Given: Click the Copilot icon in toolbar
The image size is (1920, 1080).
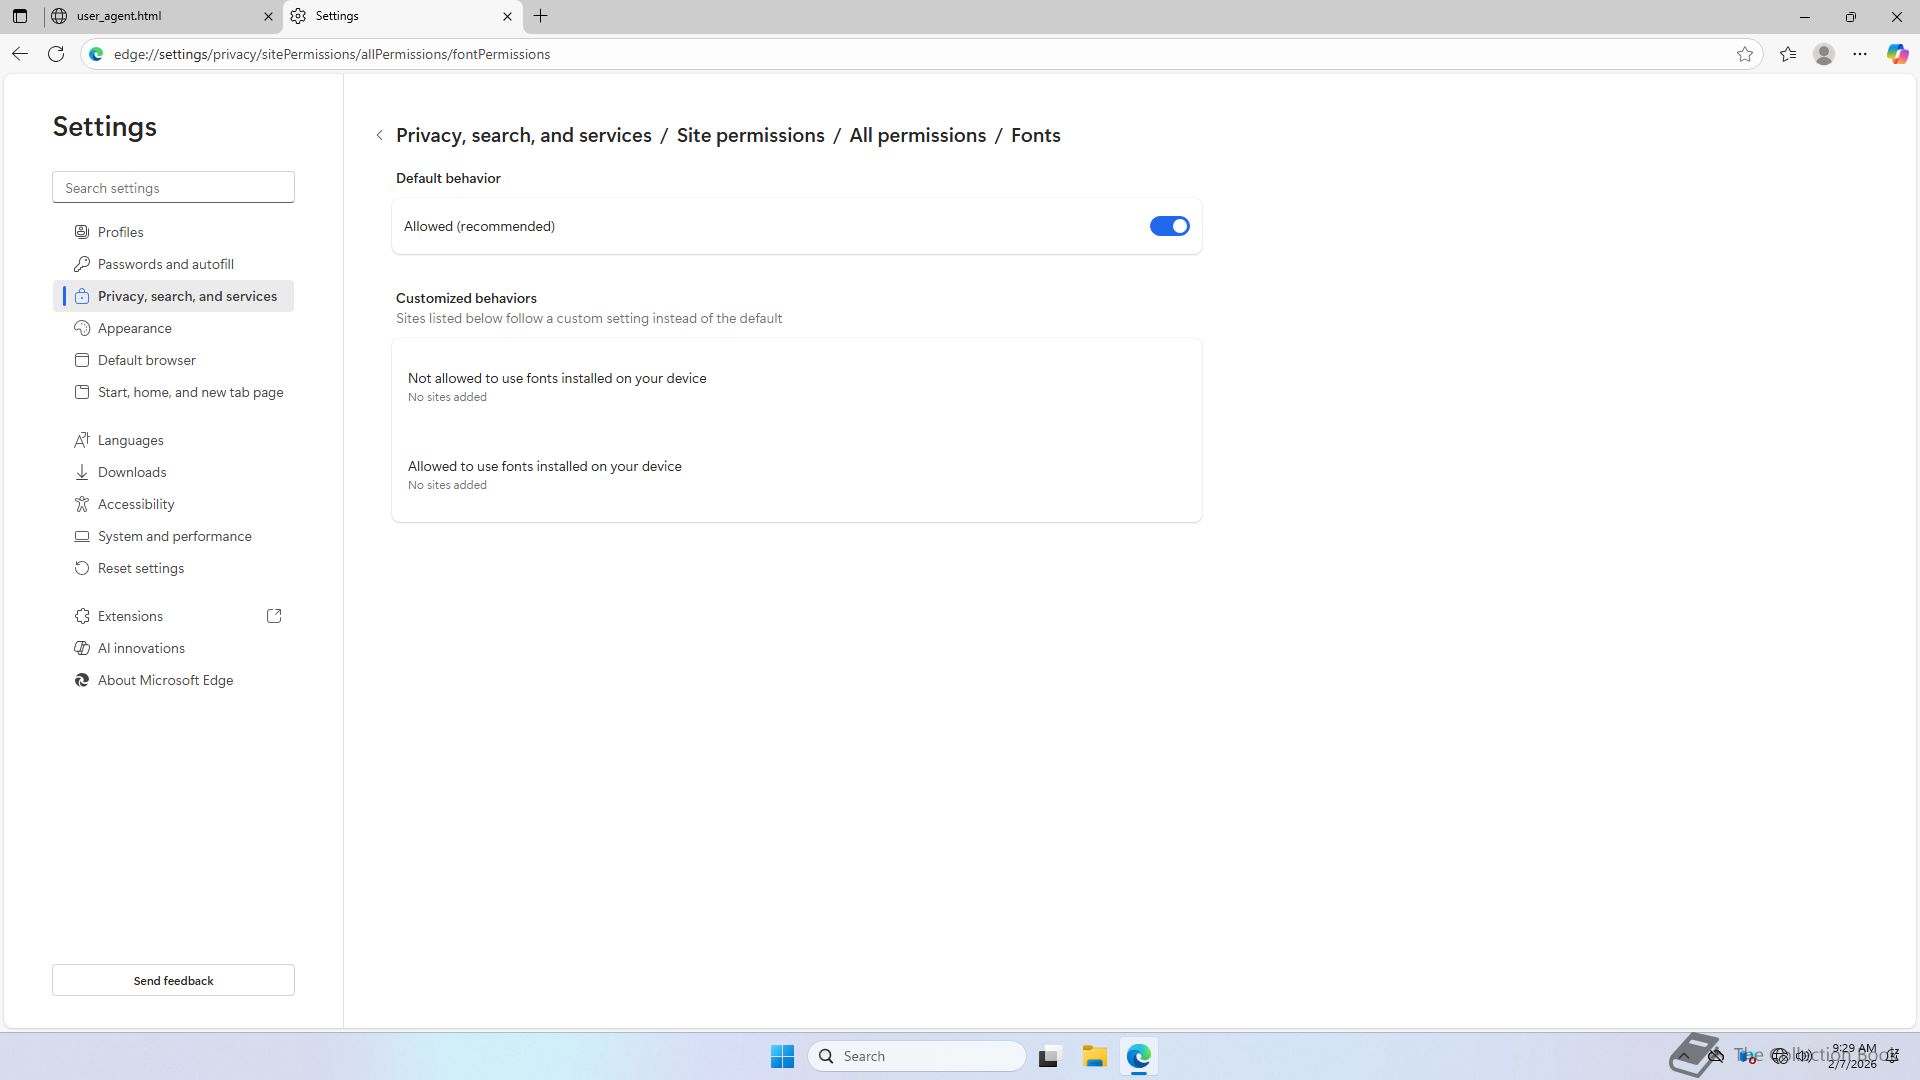Looking at the screenshot, I should point(1897,54).
